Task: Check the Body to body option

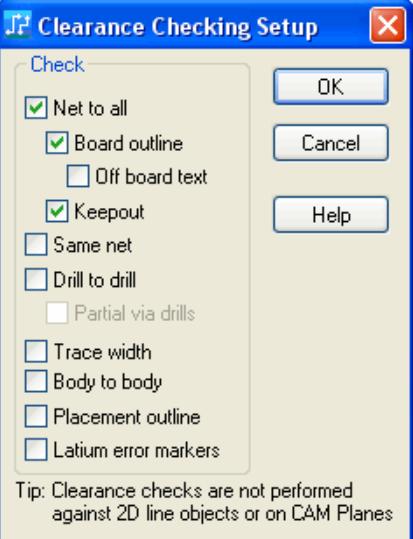Action: (36, 381)
